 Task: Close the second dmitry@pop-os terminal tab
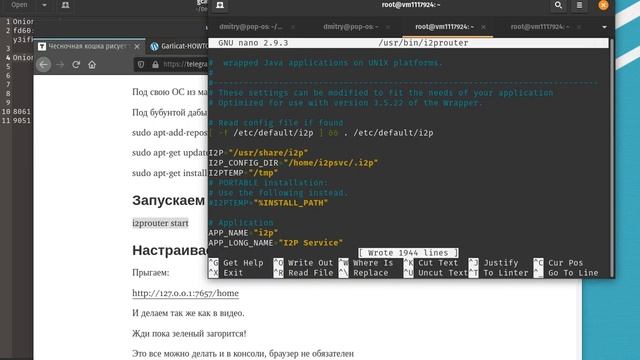388,27
